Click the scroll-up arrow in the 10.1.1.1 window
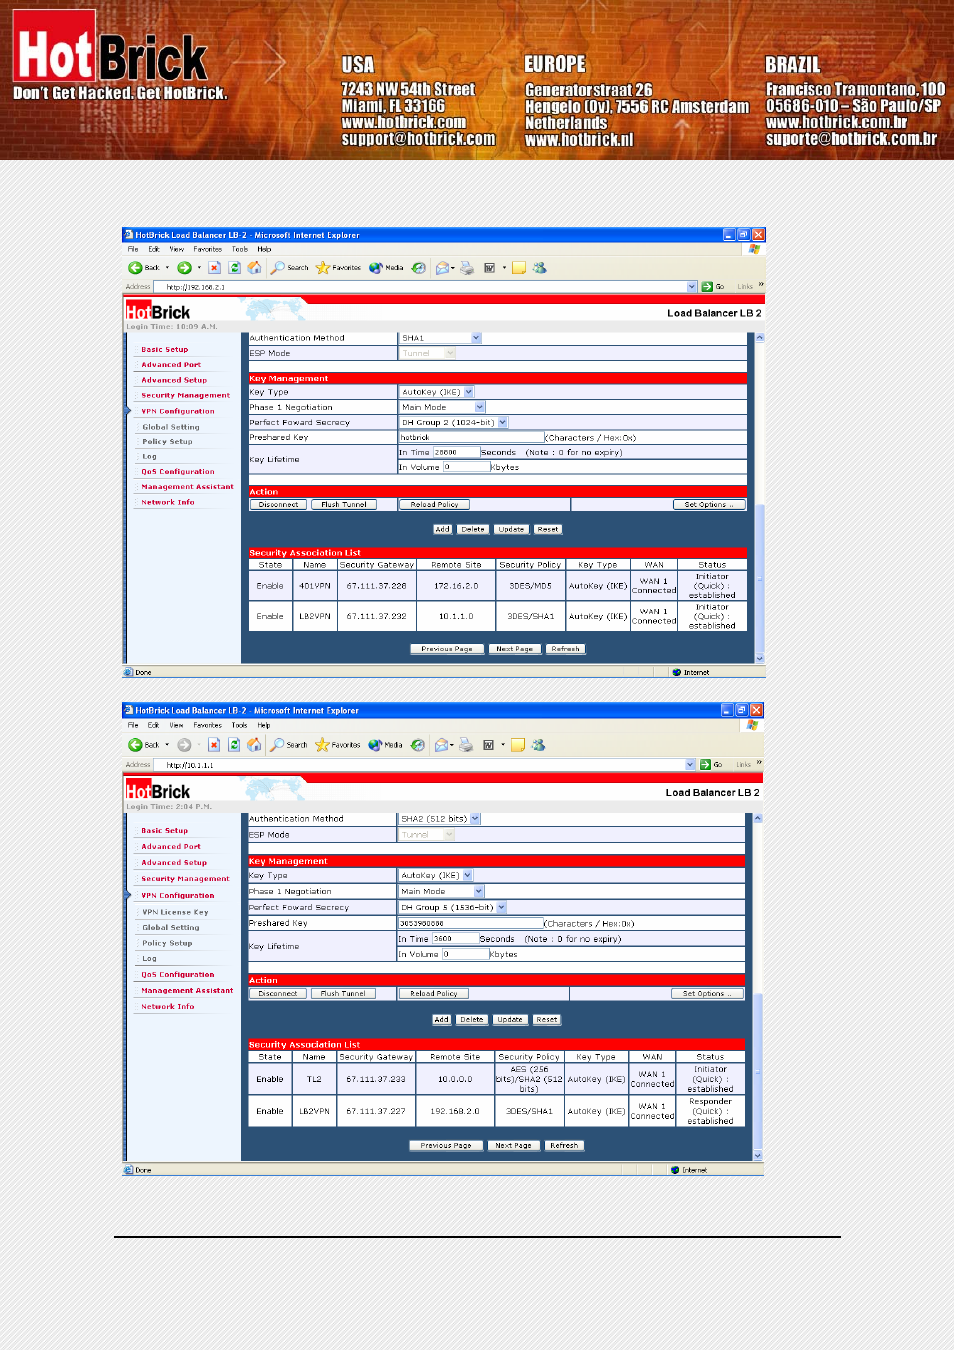 (757, 819)
